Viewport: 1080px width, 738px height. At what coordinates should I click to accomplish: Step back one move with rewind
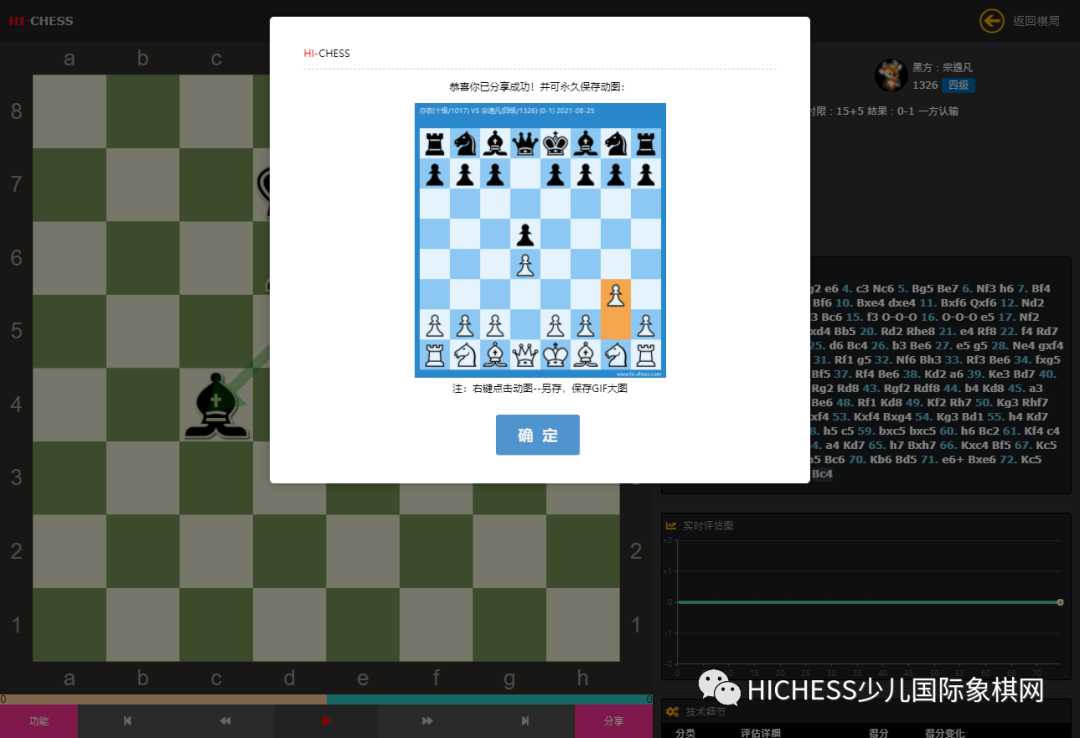226,720
